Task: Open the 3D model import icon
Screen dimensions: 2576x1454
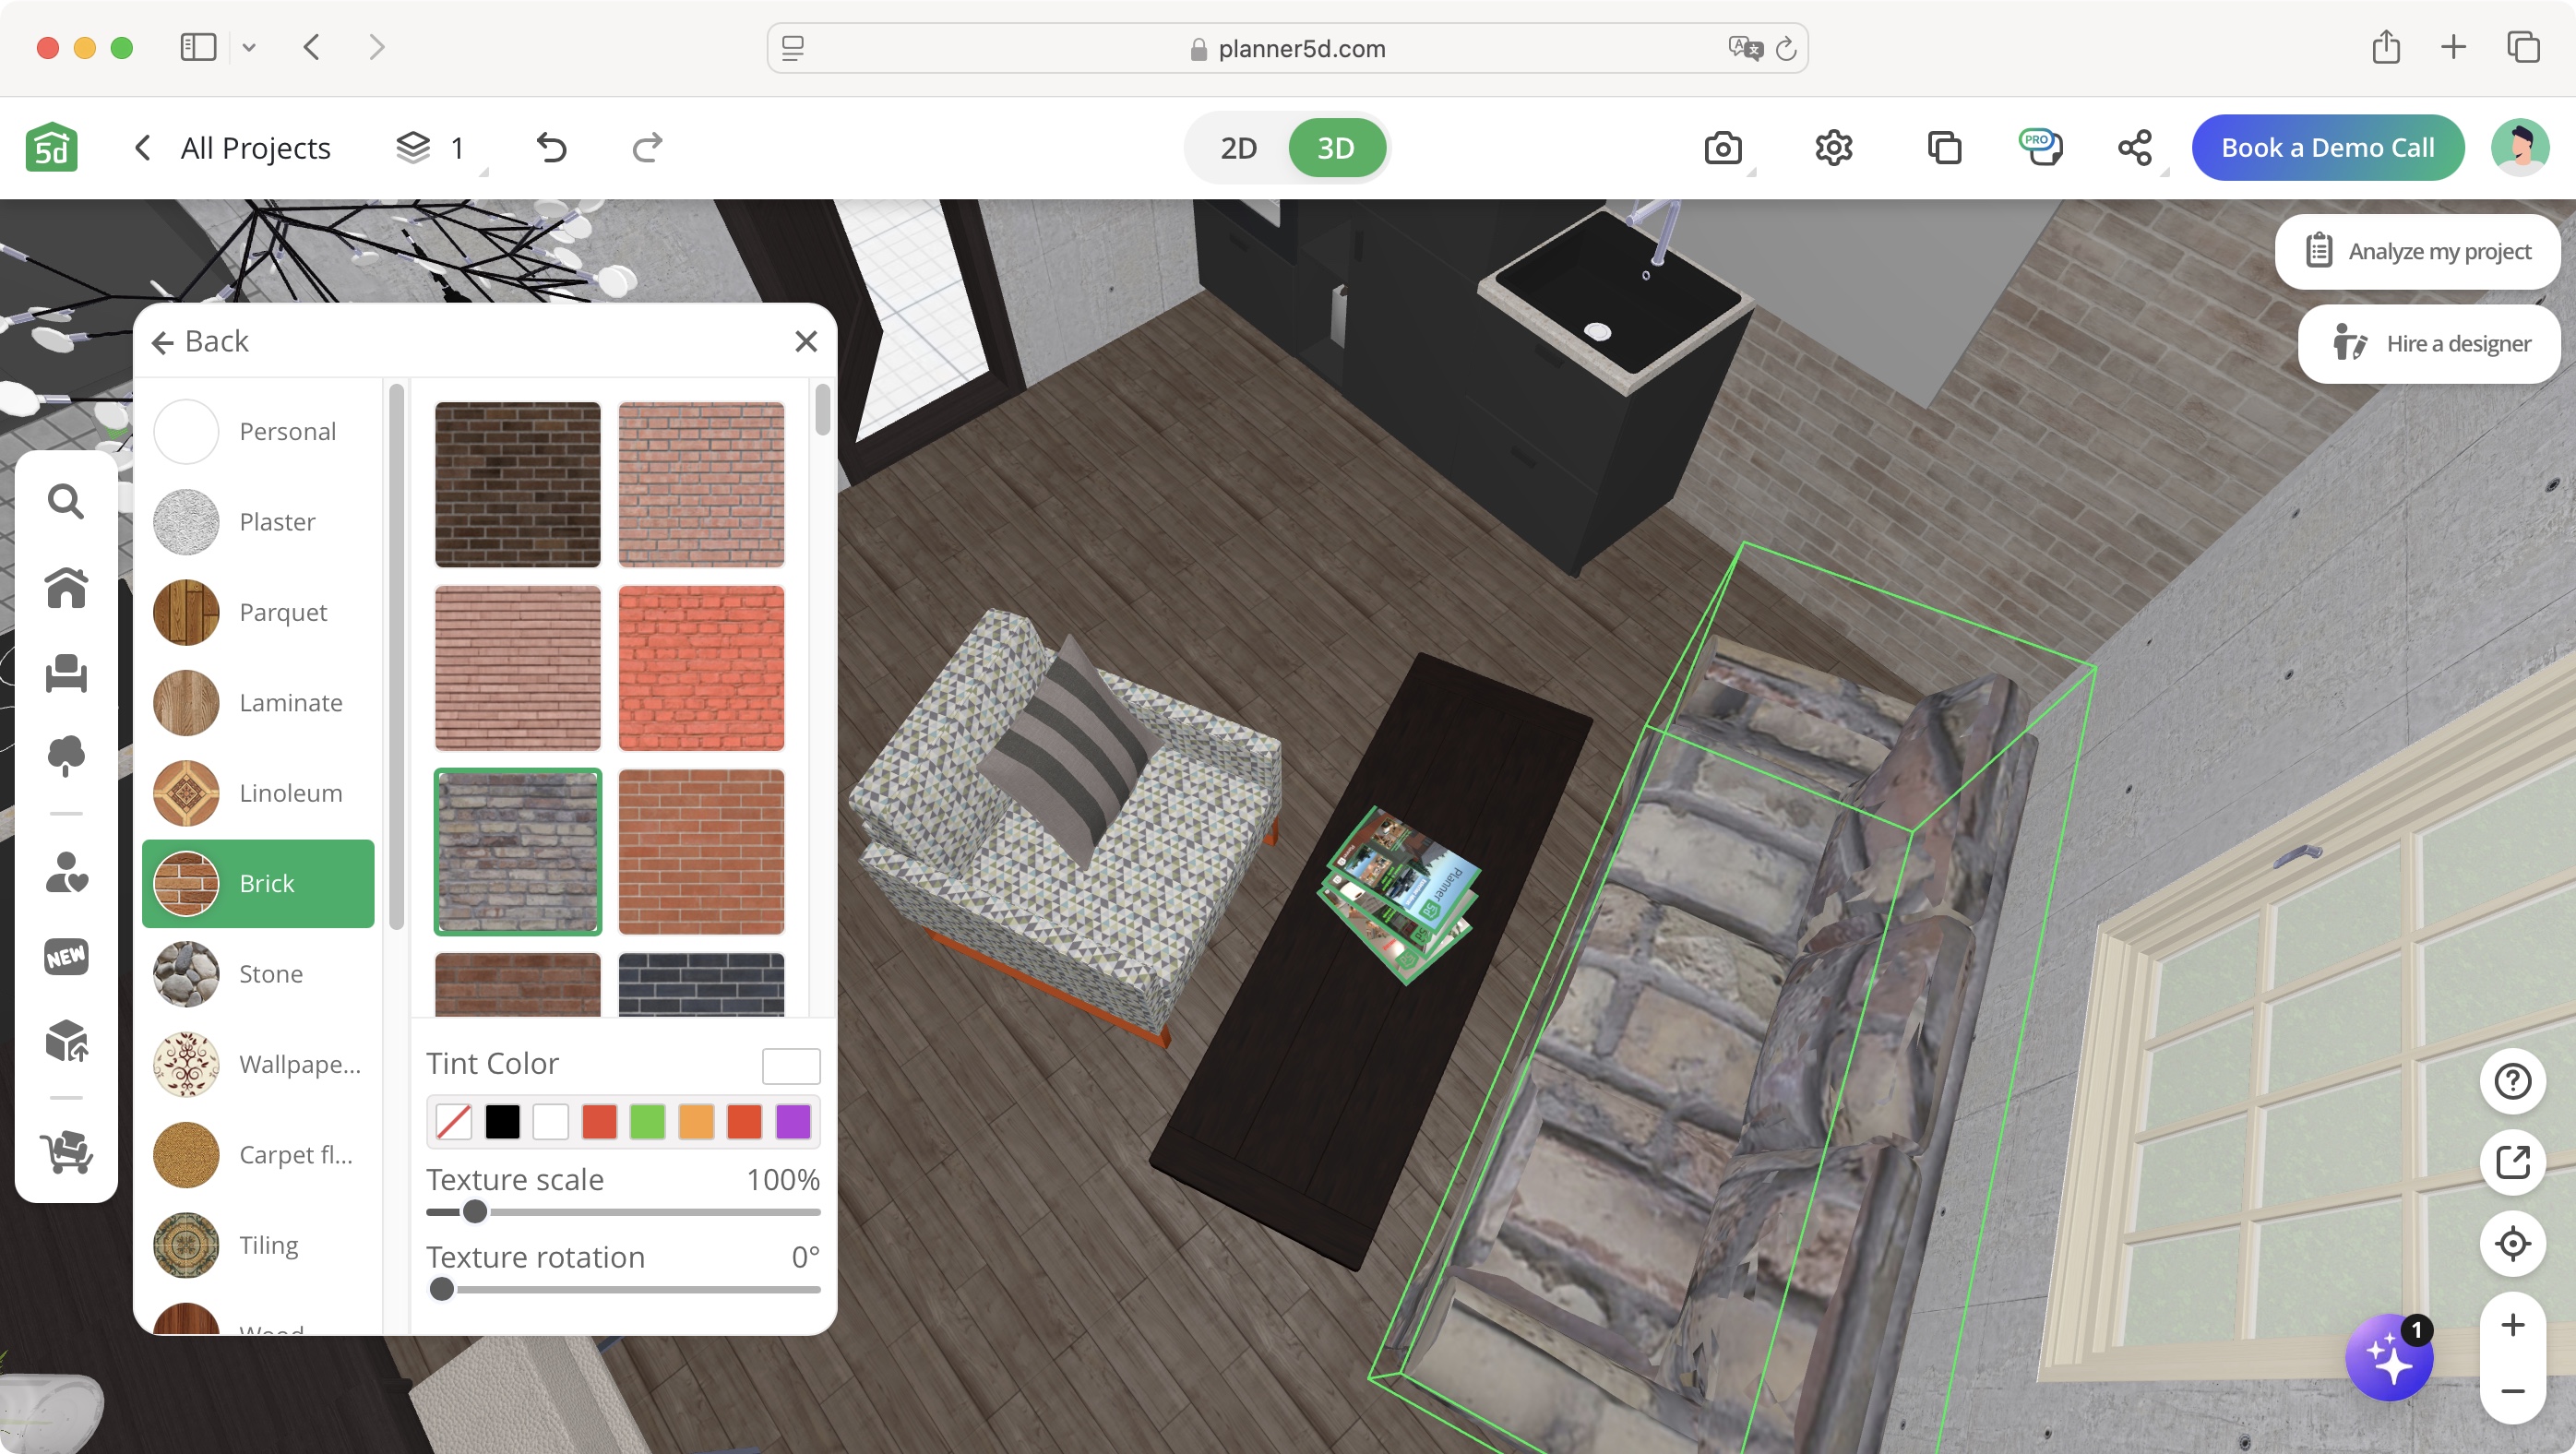Action: (65, 1040)
